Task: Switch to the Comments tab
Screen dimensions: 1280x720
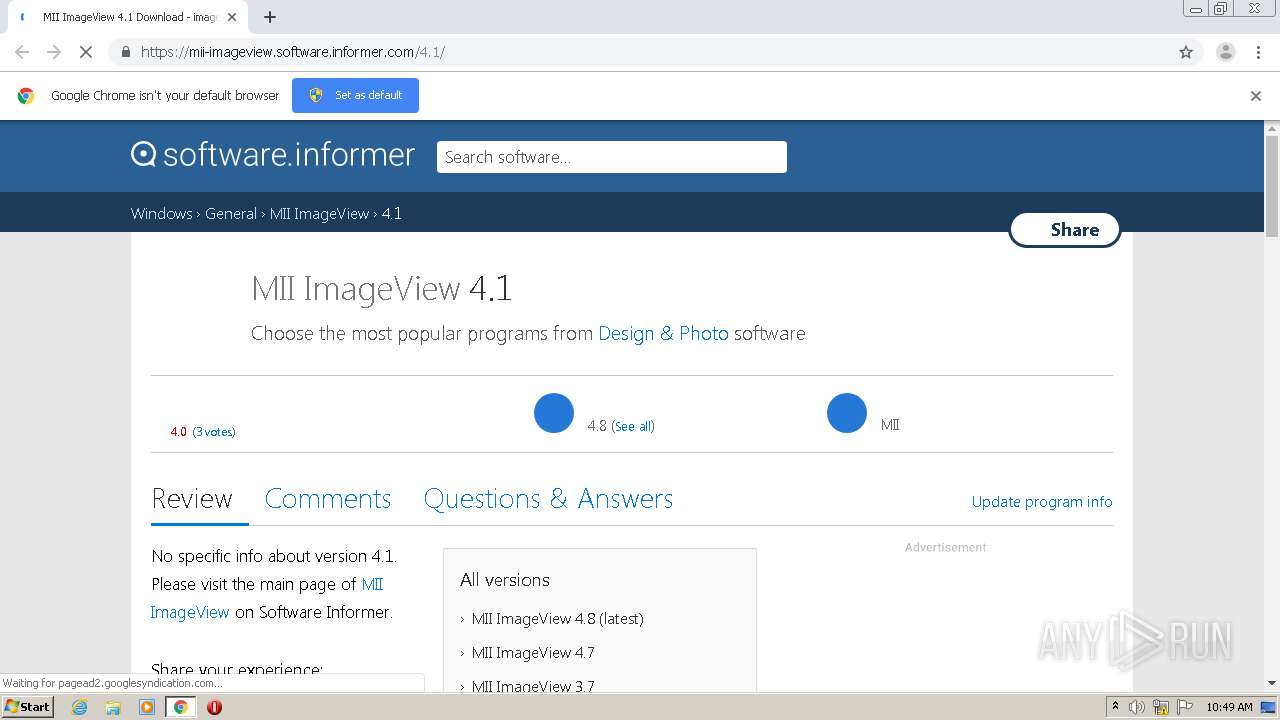Action: 328,499
